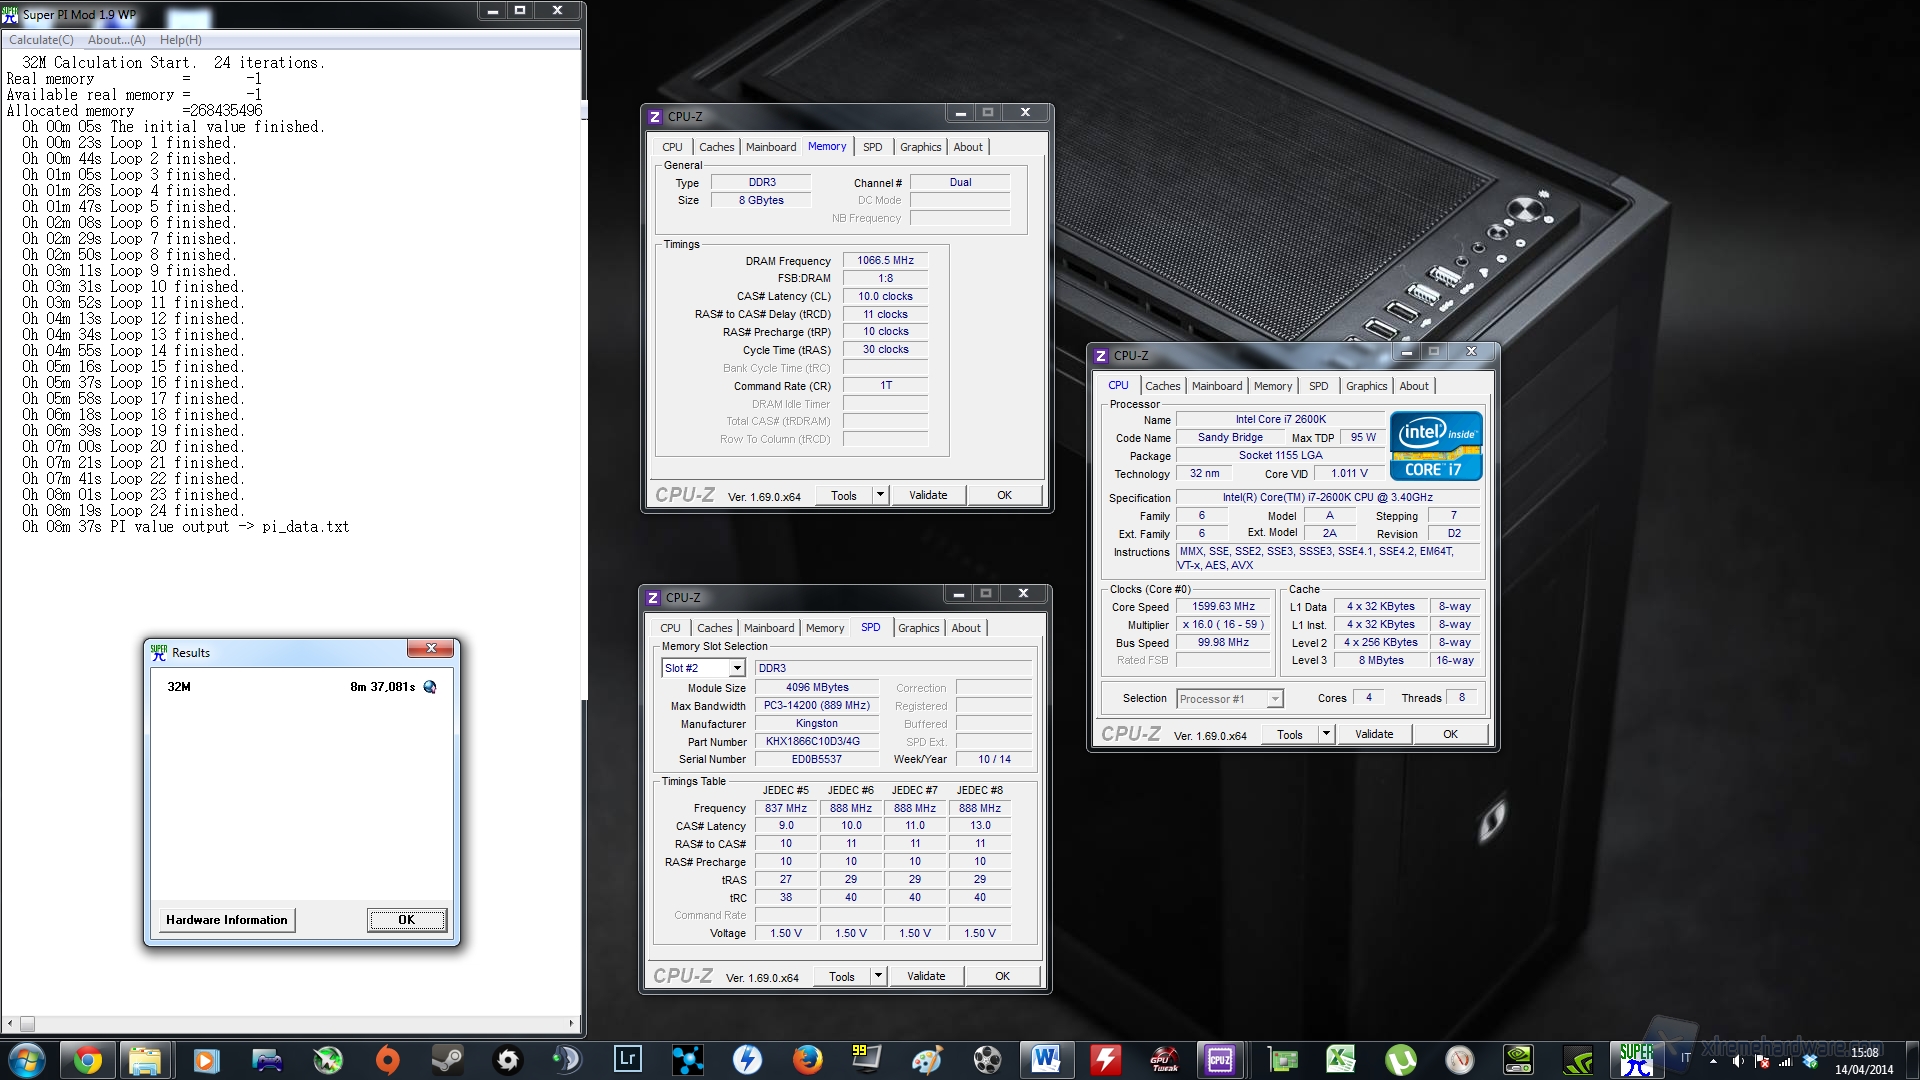Image resolution: width=1920 pixels, height=1080 pixels.
Task: Launch Steam from the taskbar
Action: pyautogui.click(x=447, y=1060)
